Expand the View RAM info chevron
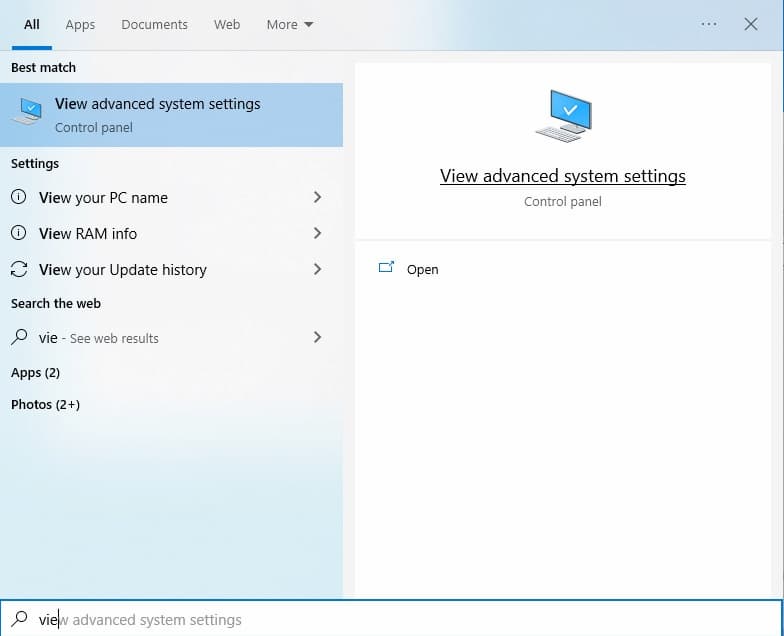The width and height of the screenshot is (784, 636). (317, 233)
